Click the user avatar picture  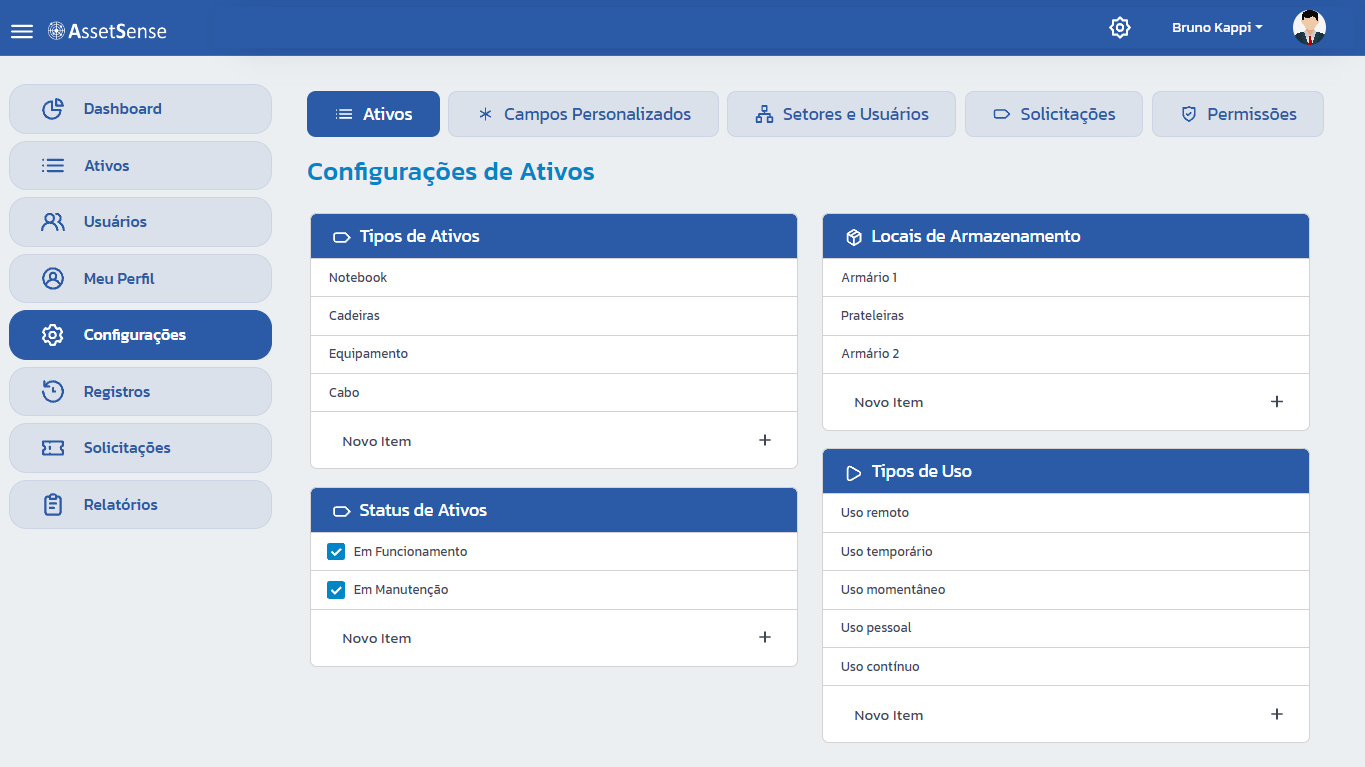point(1309,28)
